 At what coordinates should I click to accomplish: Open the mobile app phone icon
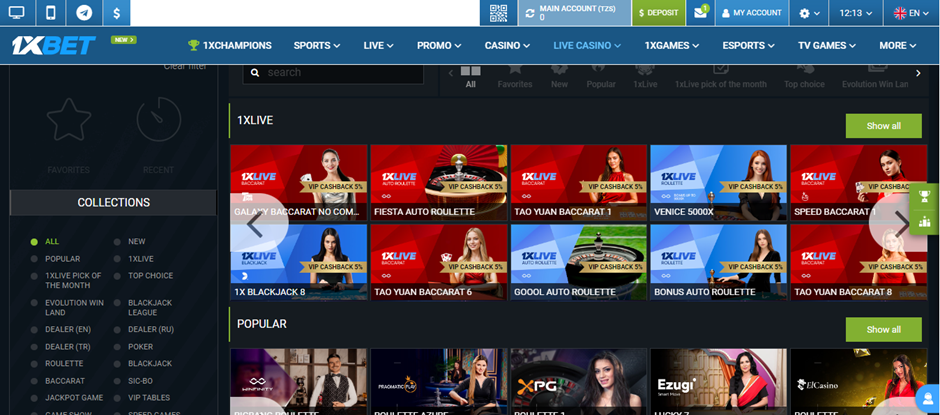tap(51, 13)
